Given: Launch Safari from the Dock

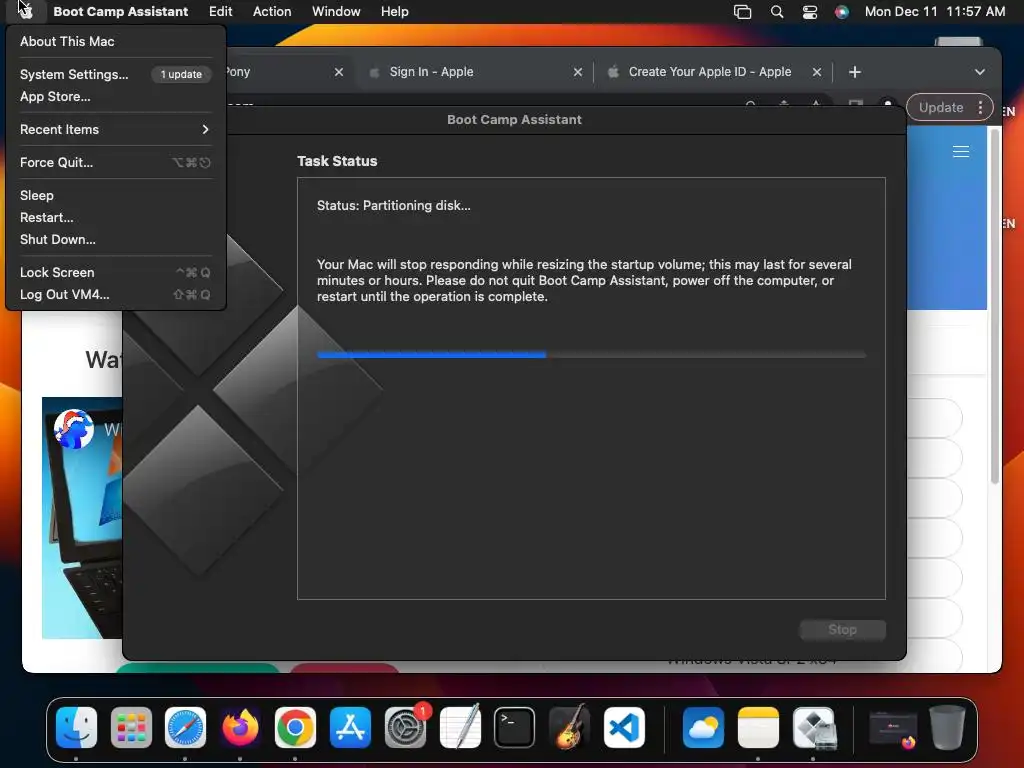Looking at the screenshot, I should point(185,727).
